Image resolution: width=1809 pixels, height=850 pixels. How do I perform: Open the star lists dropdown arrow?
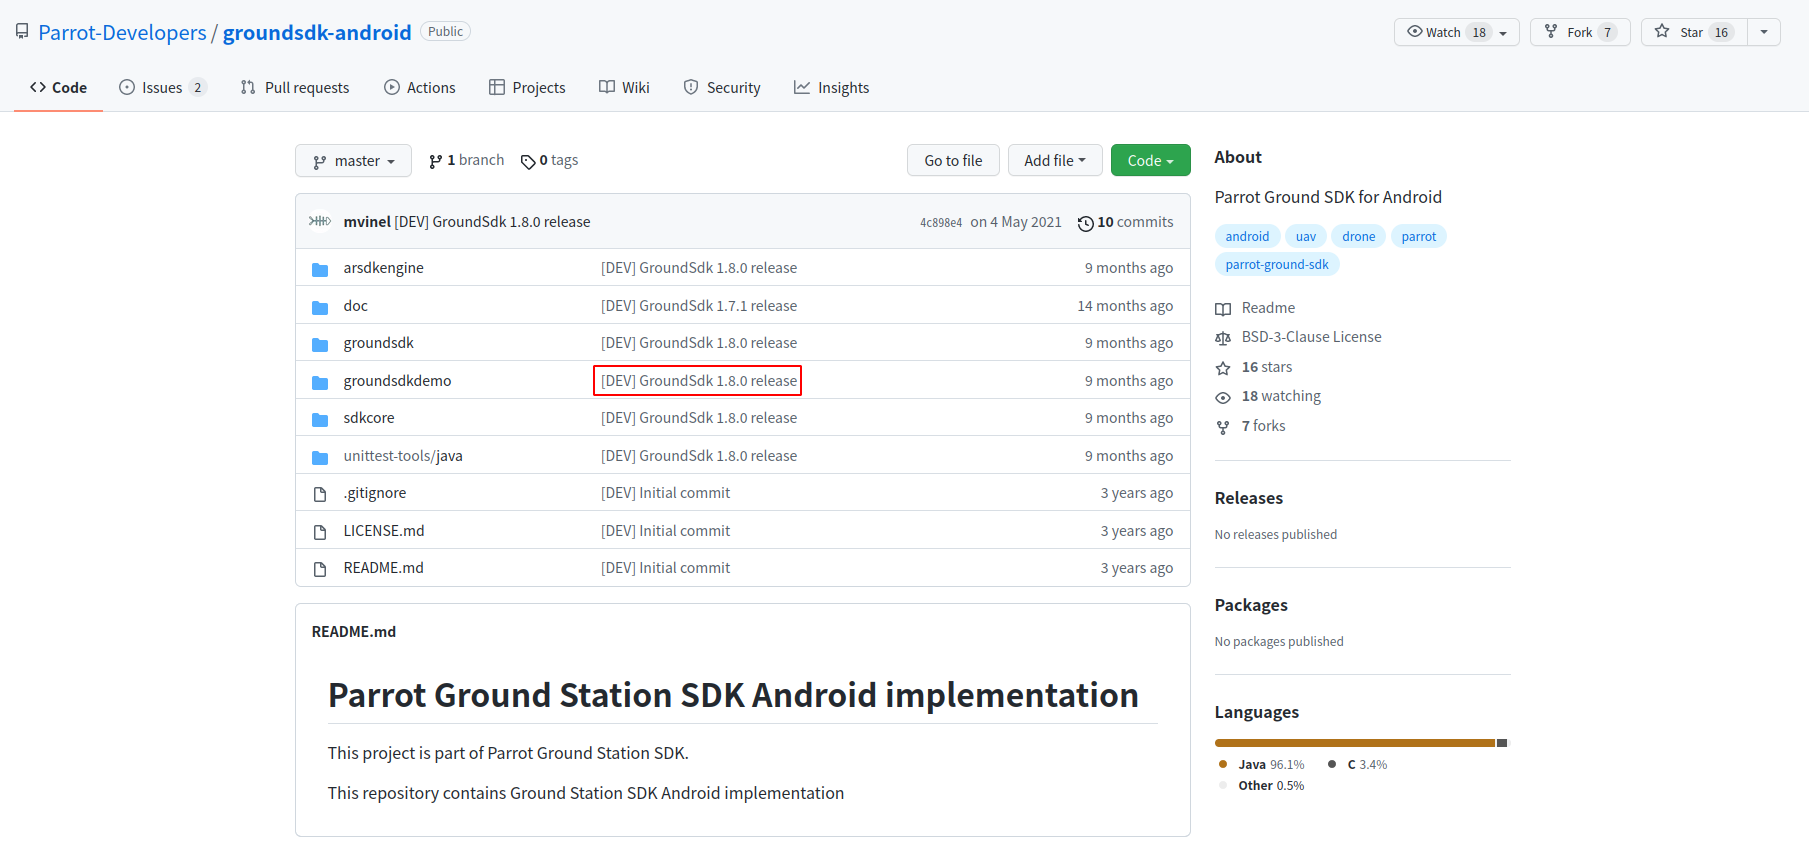(x=1764, y=32)
